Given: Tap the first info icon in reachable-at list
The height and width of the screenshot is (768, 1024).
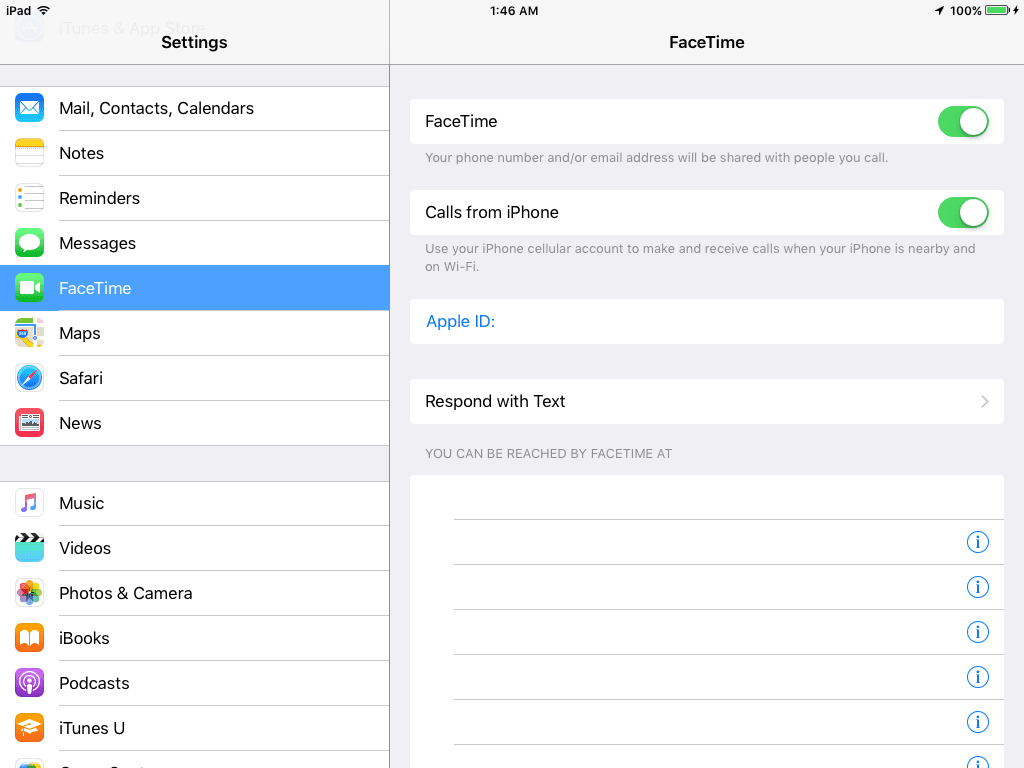Looking at the screenshot, I should coord(978,542).
